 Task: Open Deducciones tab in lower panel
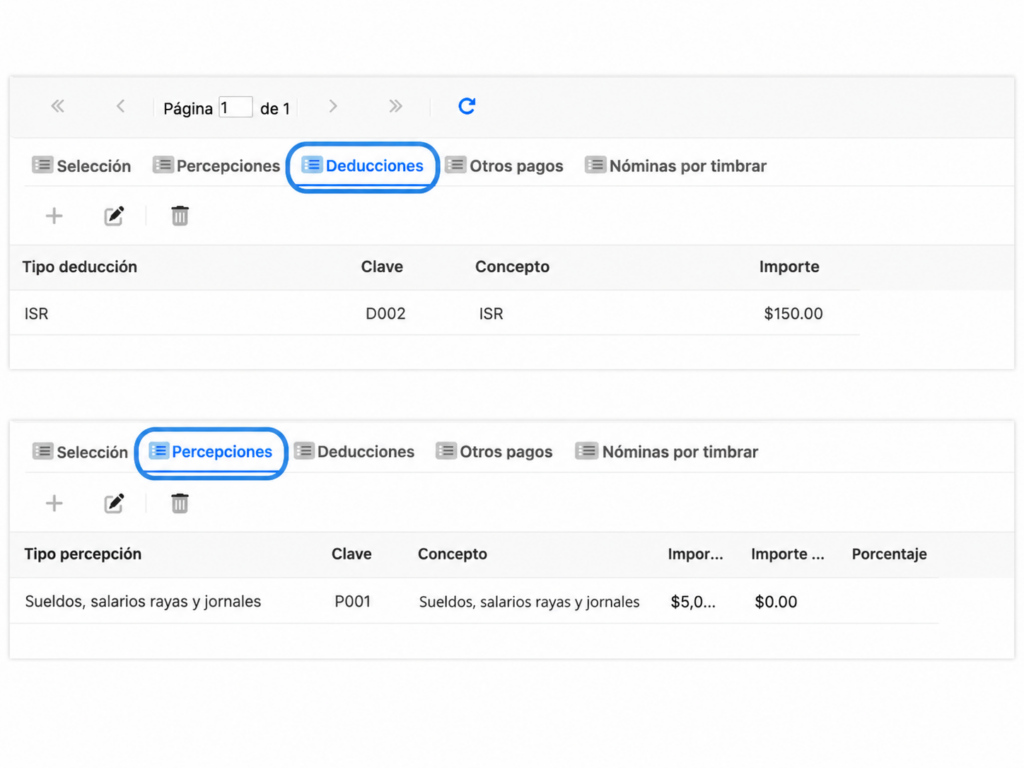tap(354, 452)
